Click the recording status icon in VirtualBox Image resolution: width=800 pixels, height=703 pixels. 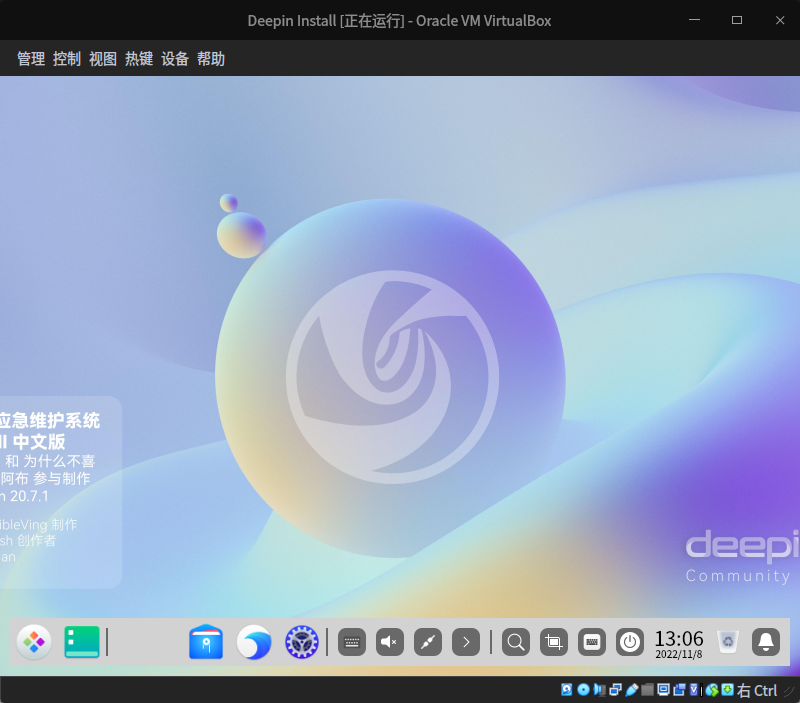pyautogui.click(x=679, y=690)
